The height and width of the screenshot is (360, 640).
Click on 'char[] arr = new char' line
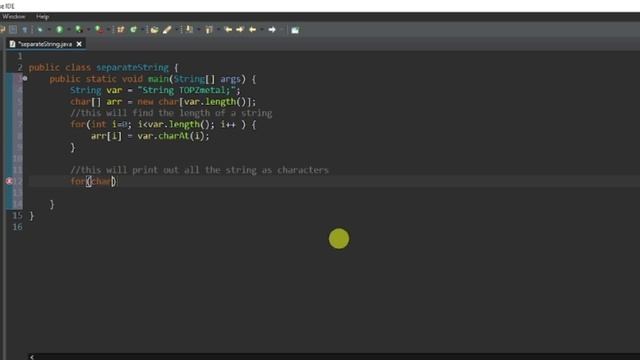coord(163,102)
